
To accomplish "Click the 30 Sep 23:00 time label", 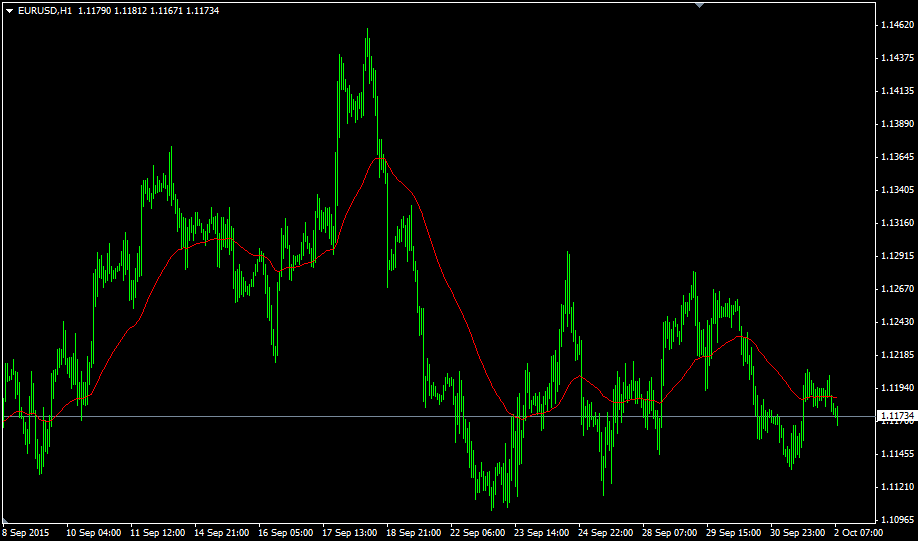I will tap(798, 533).
